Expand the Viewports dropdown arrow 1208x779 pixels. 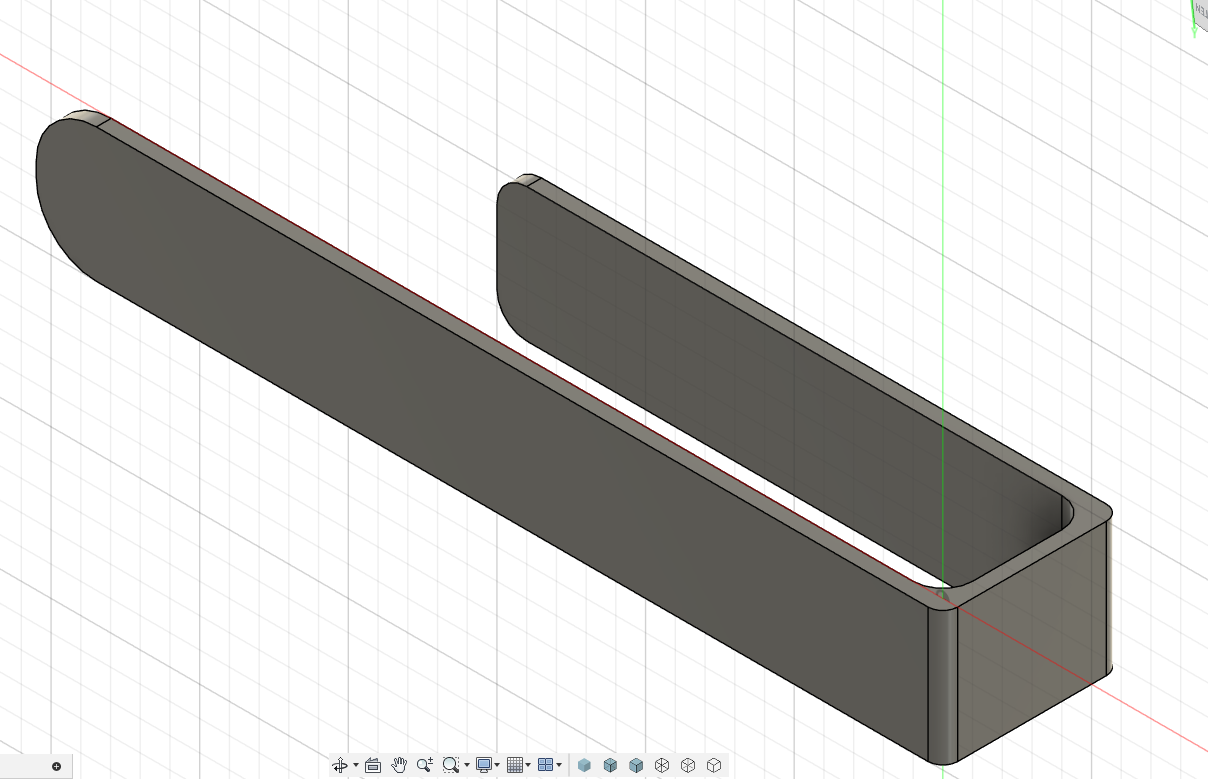pos(558,766)
